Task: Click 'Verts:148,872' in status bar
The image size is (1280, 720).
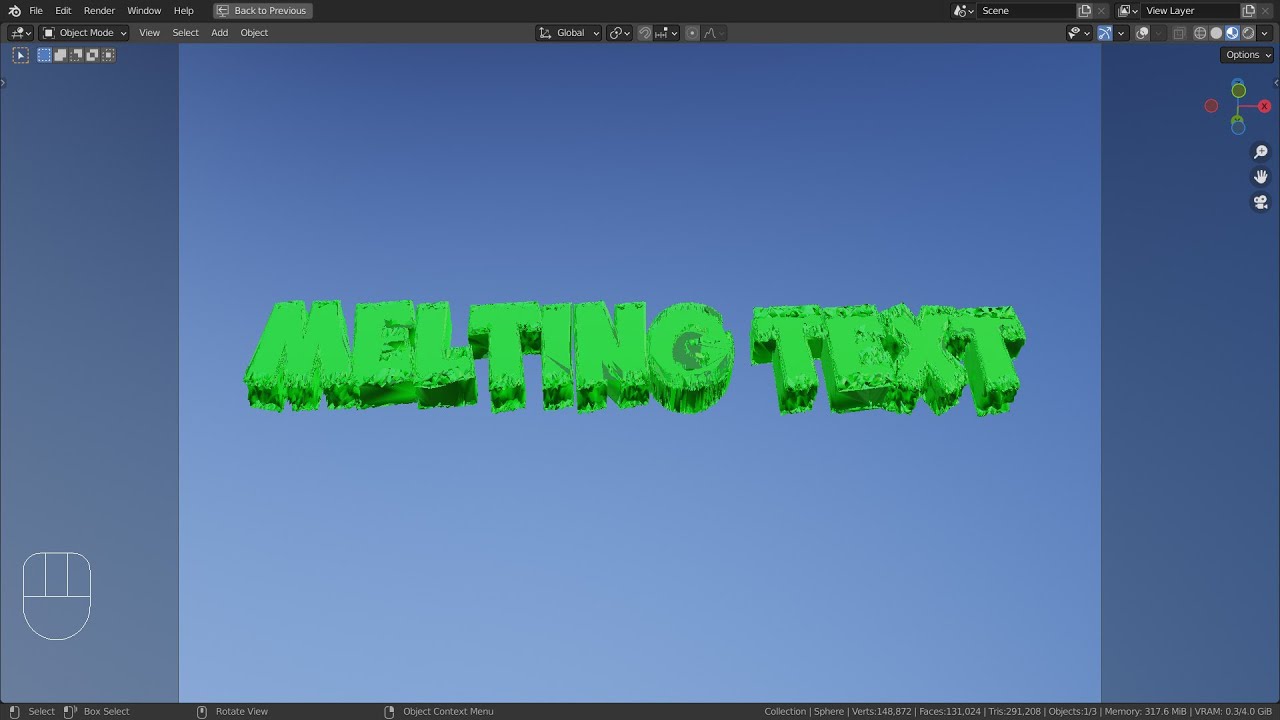Action: point(881,711)
